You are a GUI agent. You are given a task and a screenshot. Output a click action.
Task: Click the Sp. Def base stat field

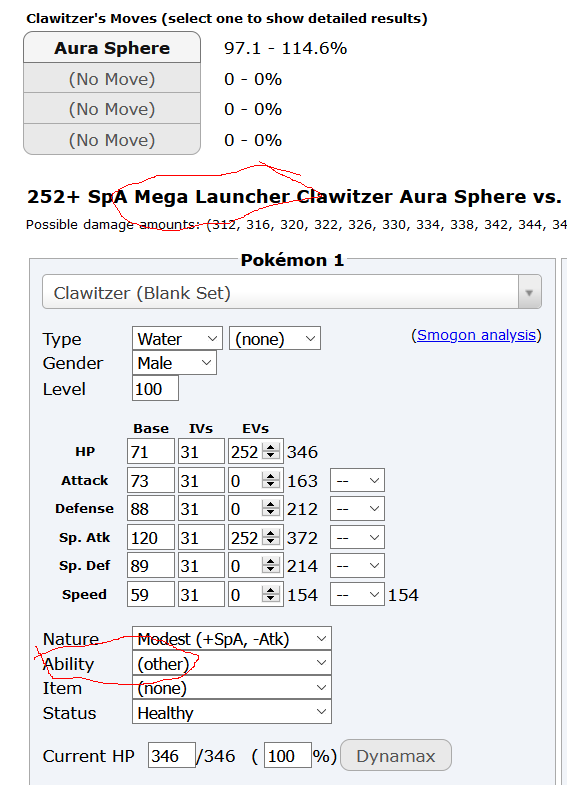pyautogui.click(x=151, y=566)
